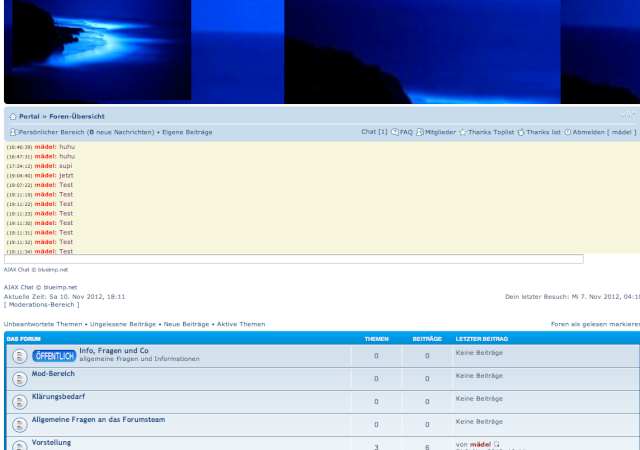Click forum icon in Vorstellung row
640x450 pixels.
tap(19, 446)
